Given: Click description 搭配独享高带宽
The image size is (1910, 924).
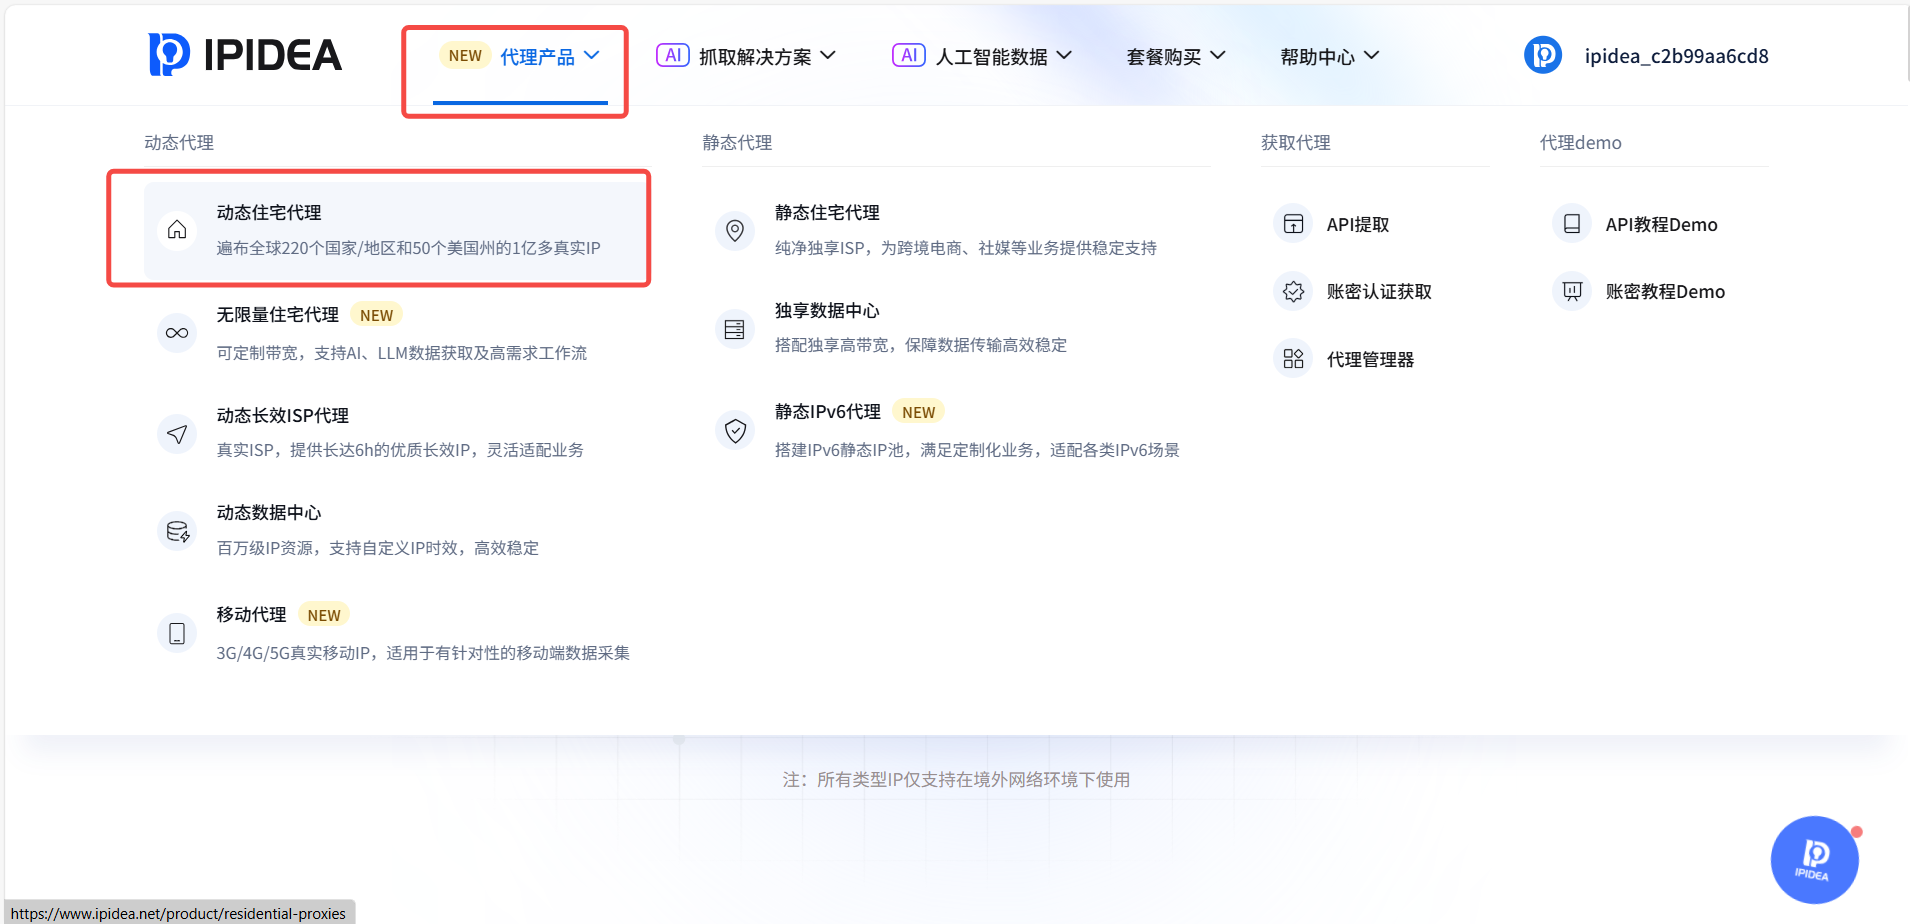Looking at the screenshot, I should coord(921,345).
